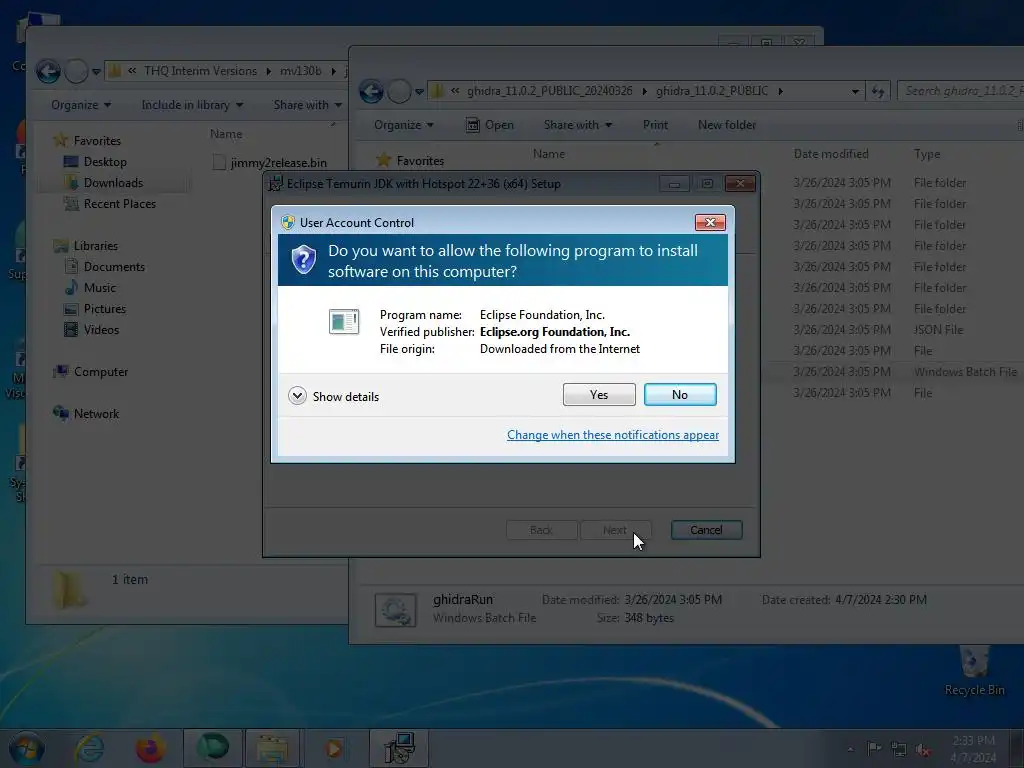1024x768 pixels.
Task: Click Yes in User Account Control
Action: click(x=599, y=394)
